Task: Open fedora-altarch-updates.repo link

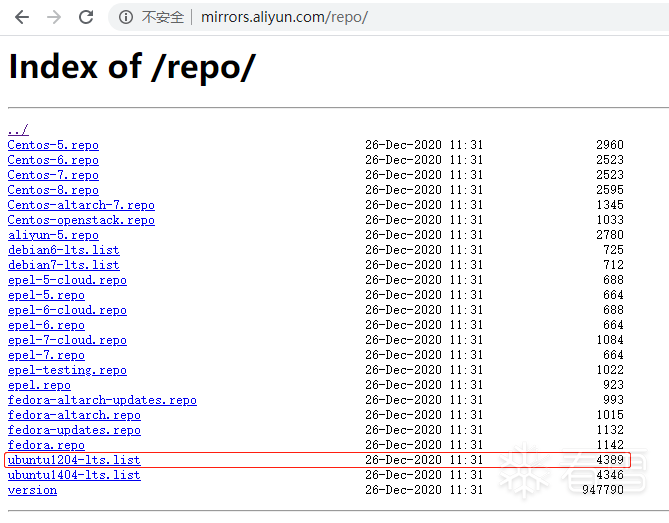Action: click(102, 400)
